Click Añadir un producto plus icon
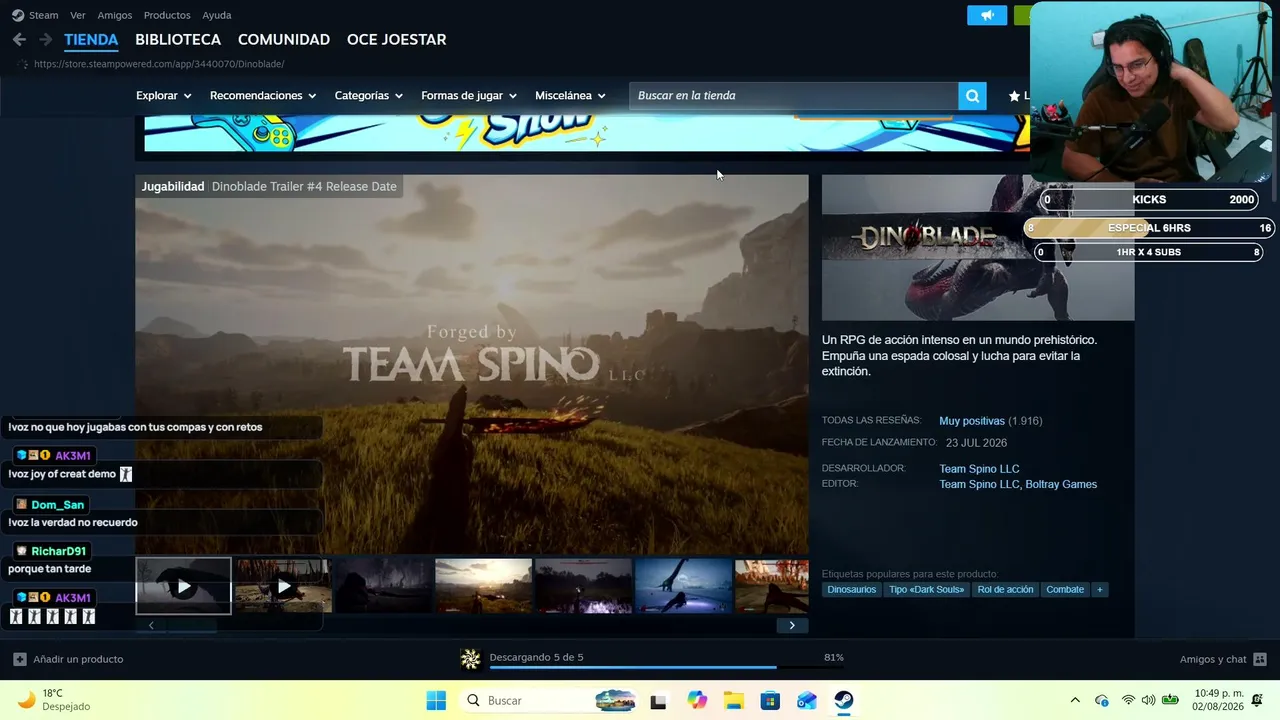Image resolution: width=1280 pixels, height=720 pixels. click(20, 660)
